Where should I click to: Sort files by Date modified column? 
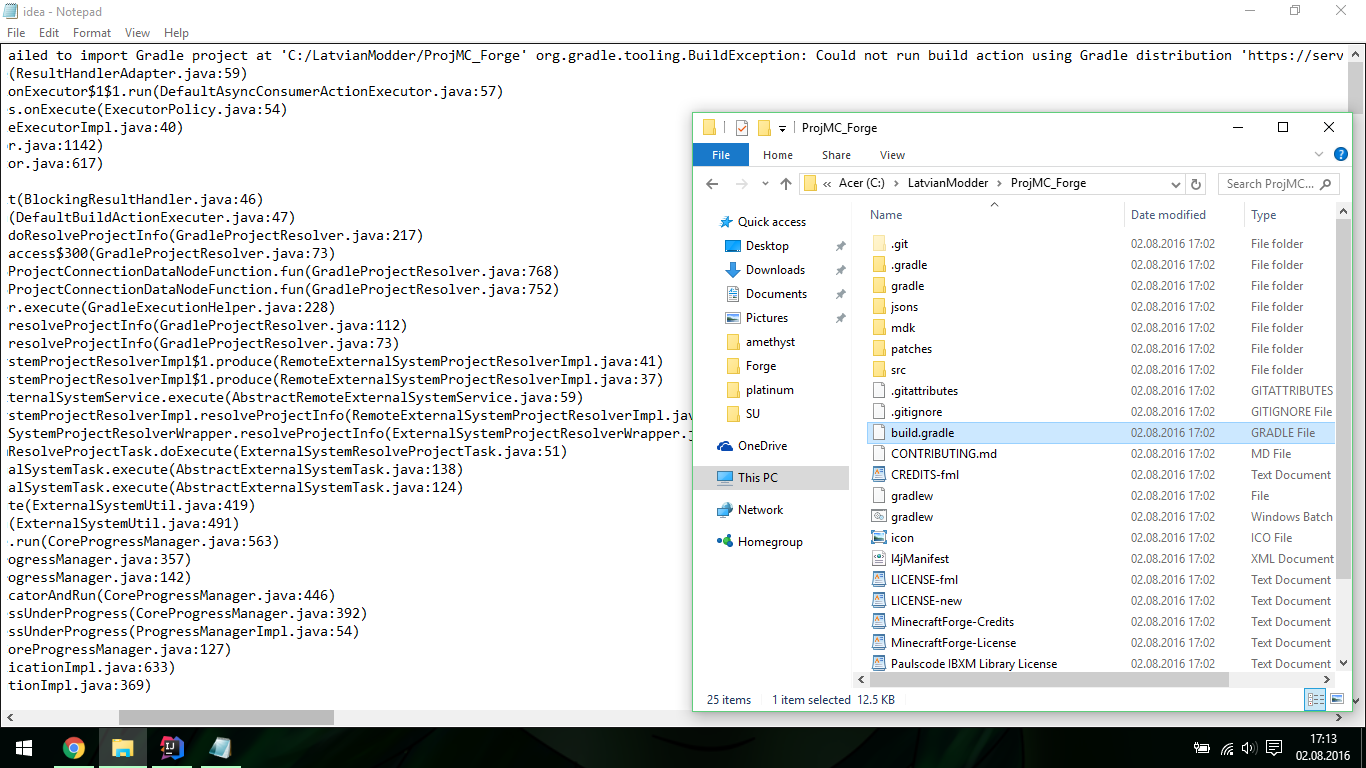coord(1168,215)
